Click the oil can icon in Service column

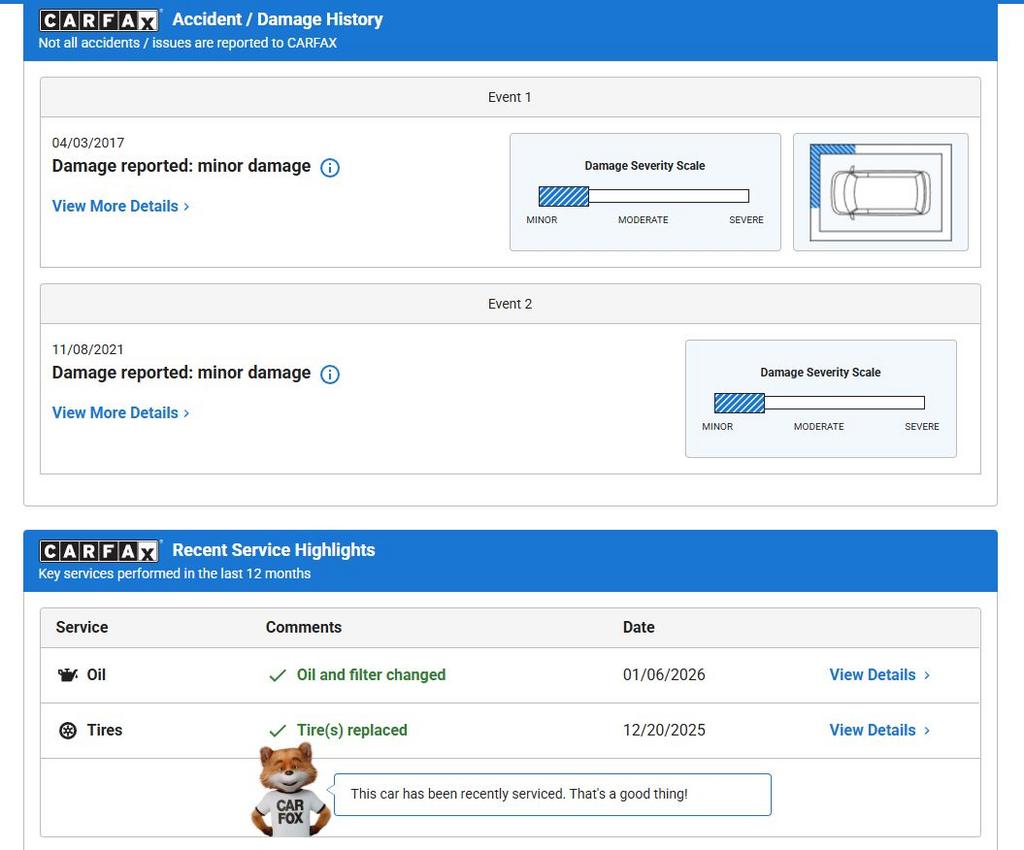point(67,675)
